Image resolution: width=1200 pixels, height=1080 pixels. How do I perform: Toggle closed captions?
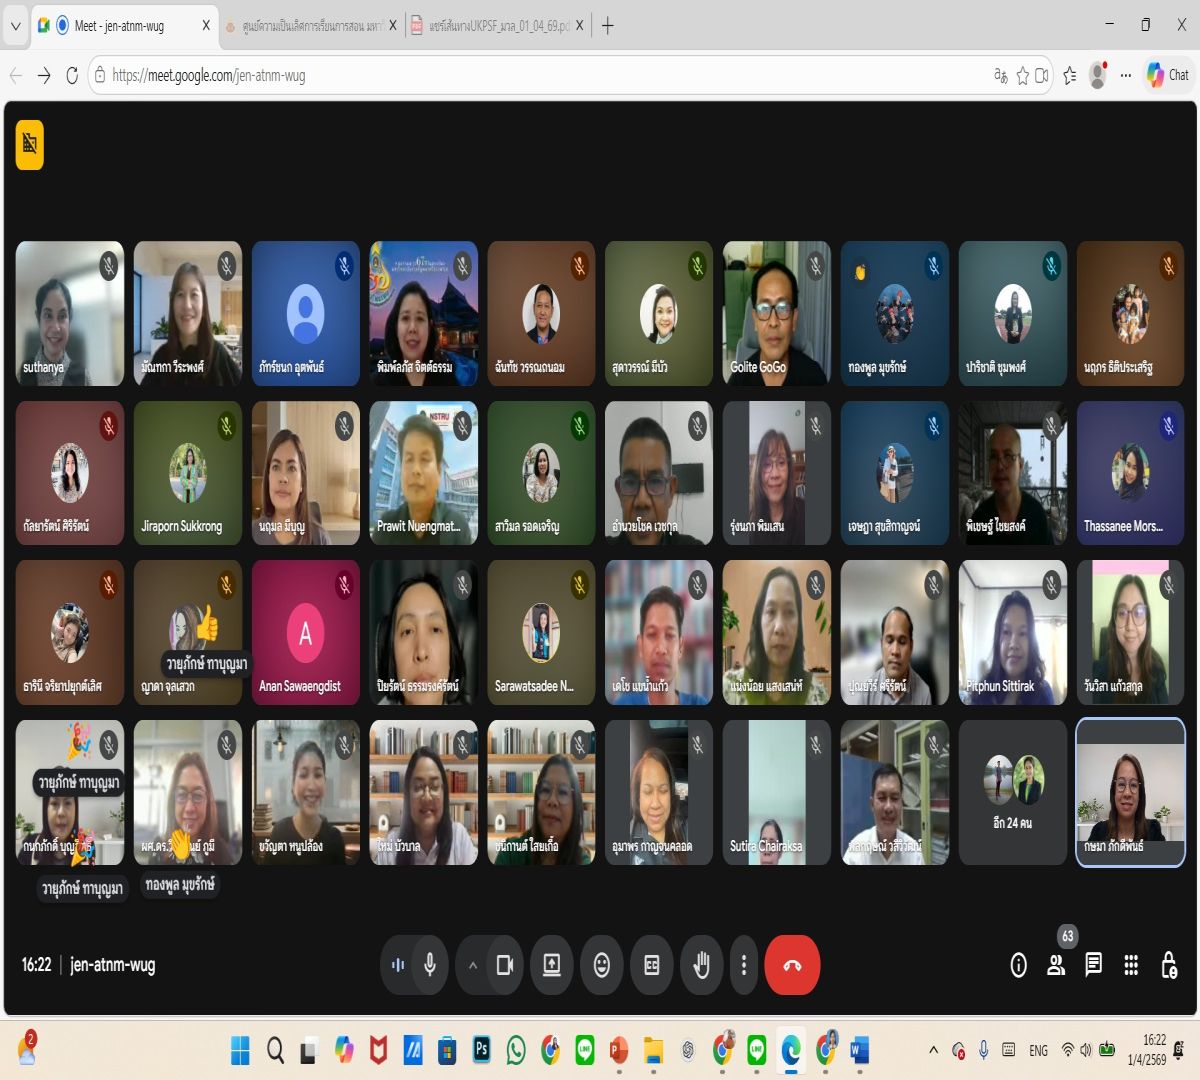[652, 965]
